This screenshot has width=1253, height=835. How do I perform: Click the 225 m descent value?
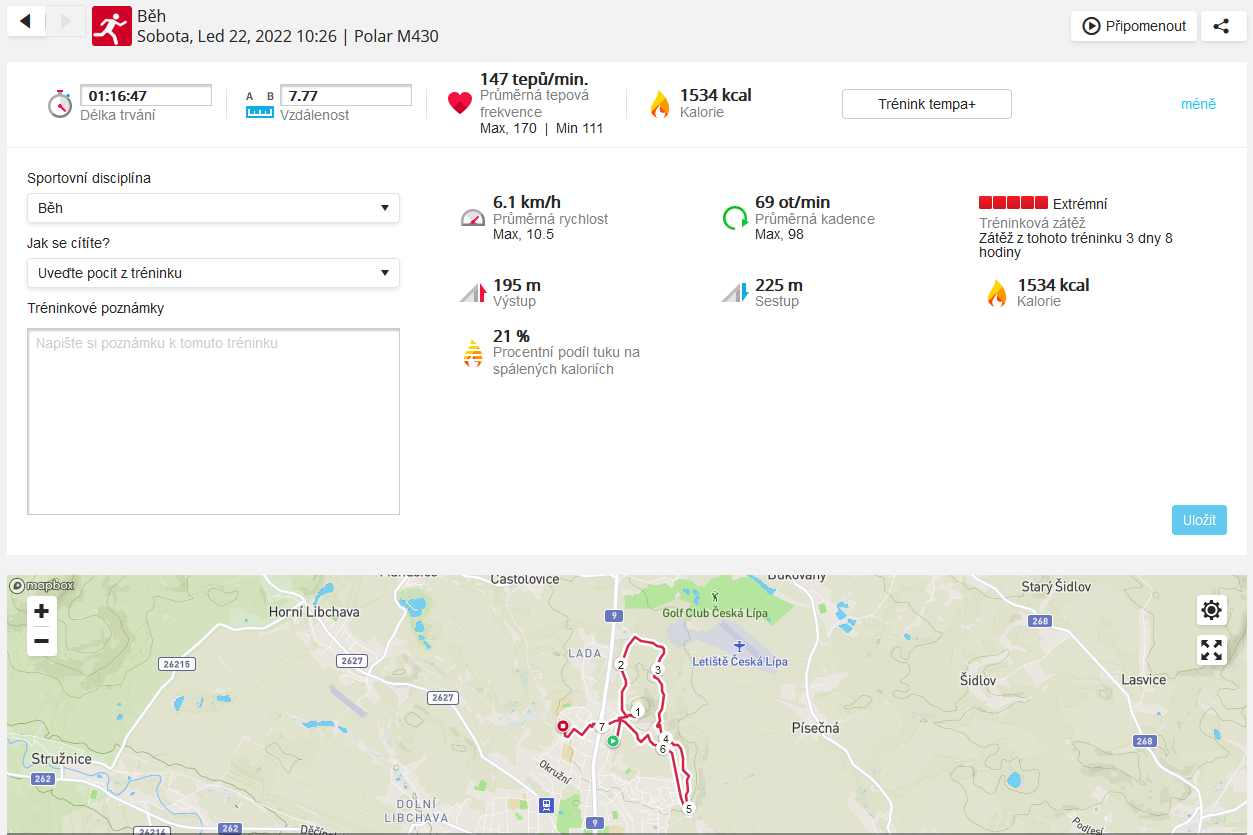point(779,285)
